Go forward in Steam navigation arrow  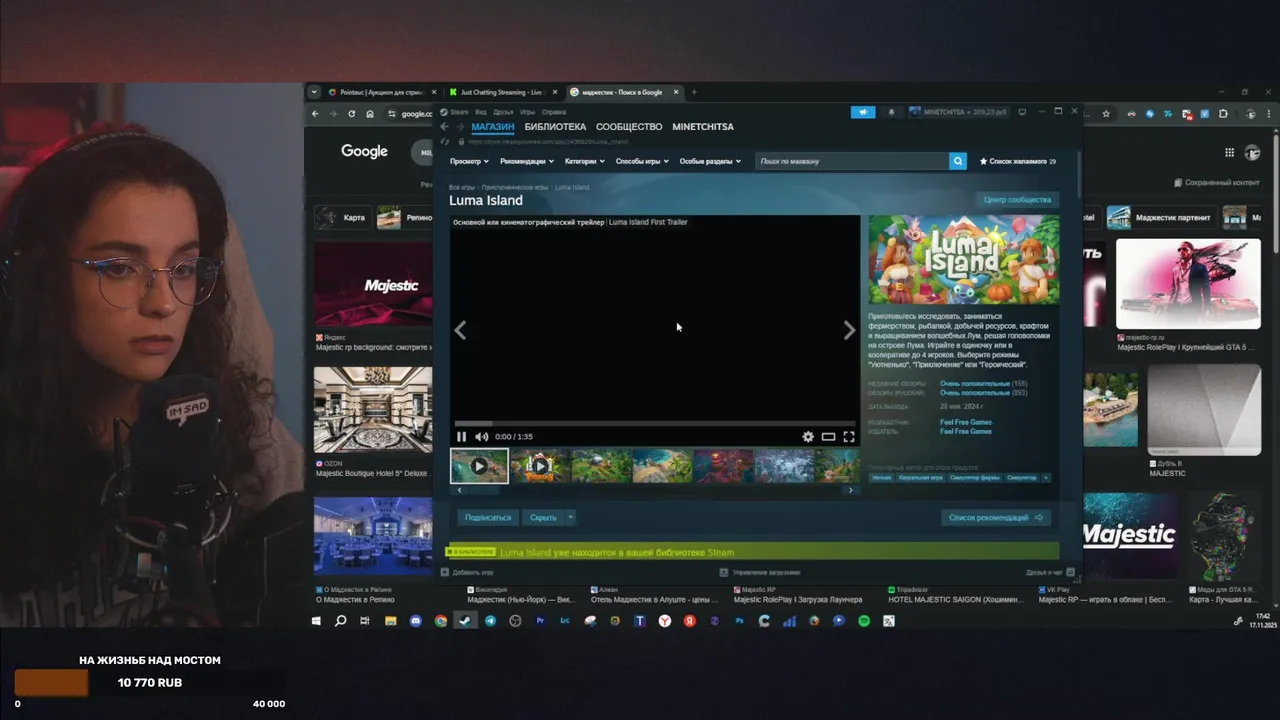(x=461, y=127)
